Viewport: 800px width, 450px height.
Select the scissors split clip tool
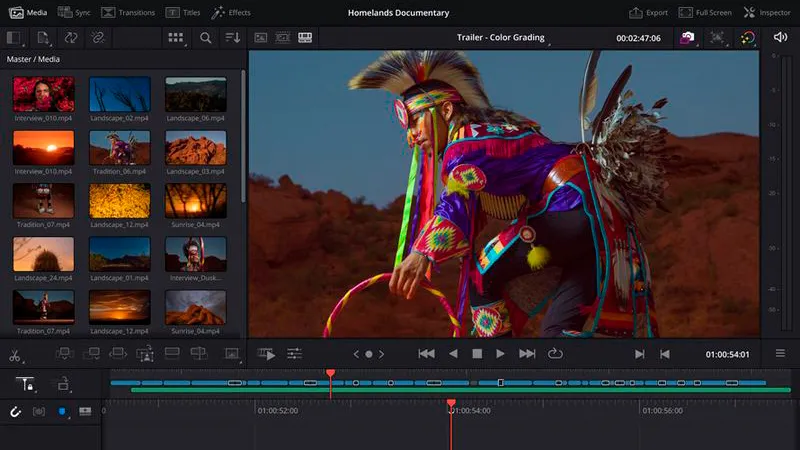point(14,356)
